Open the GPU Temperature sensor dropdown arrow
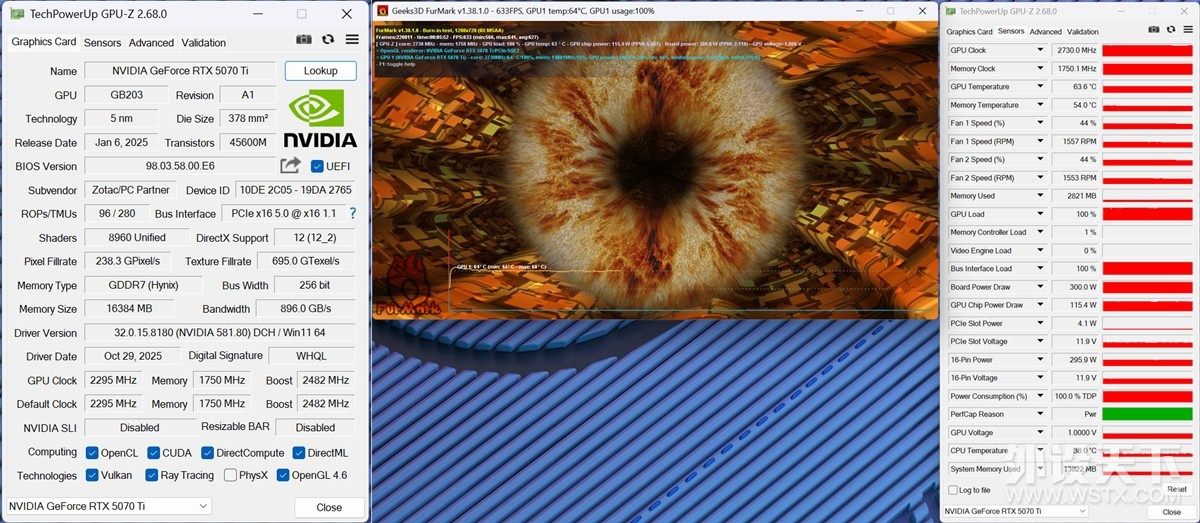 pyautogui.click(x=1040, y=87)
